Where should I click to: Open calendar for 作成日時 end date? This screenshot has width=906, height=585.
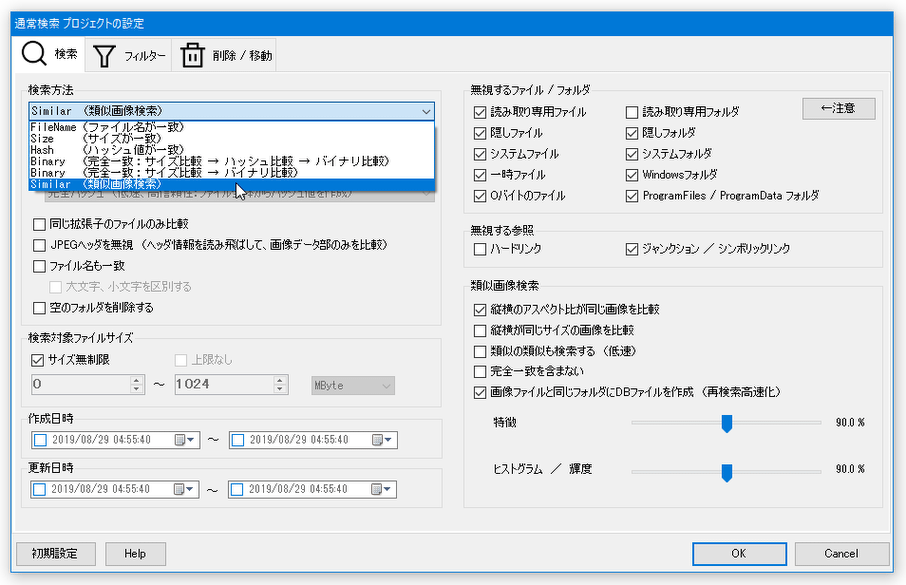coord(383,440)
